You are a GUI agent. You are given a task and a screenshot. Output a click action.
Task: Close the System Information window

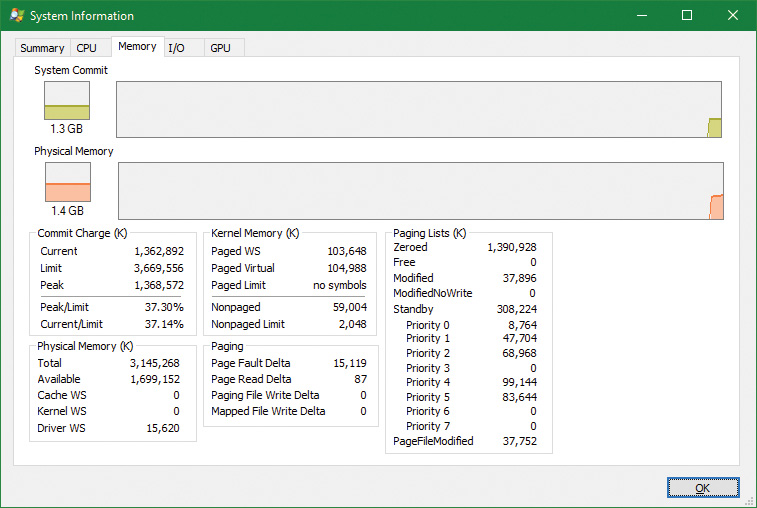point(733,16)
